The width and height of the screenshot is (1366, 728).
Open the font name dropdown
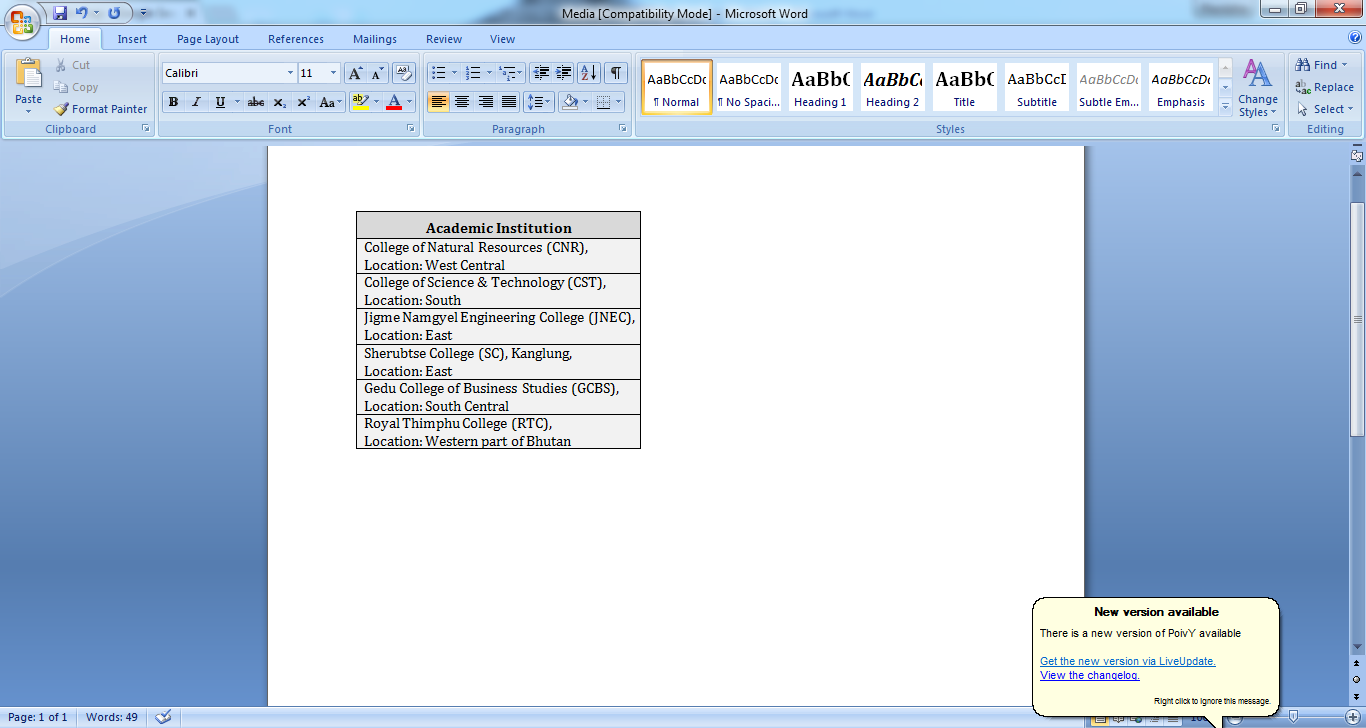point(290,73)
